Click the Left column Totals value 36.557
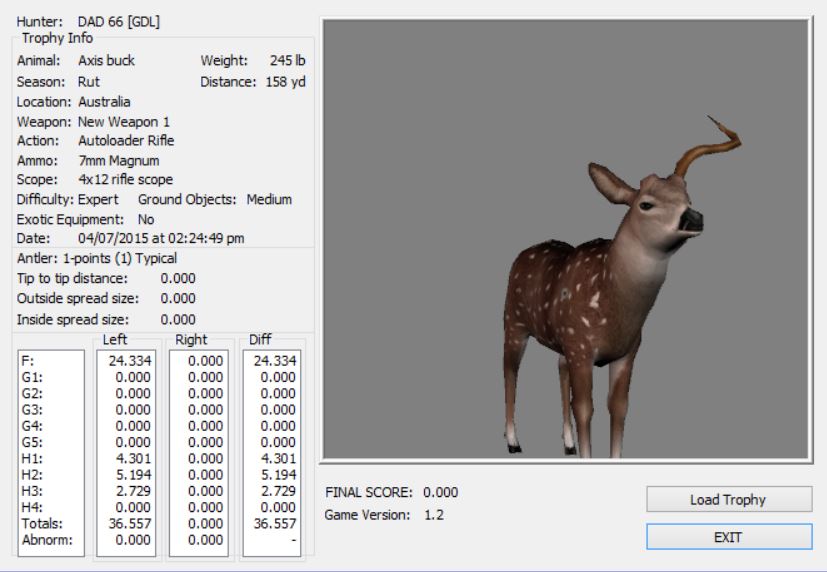827x572 pixels. pos(130,523)
